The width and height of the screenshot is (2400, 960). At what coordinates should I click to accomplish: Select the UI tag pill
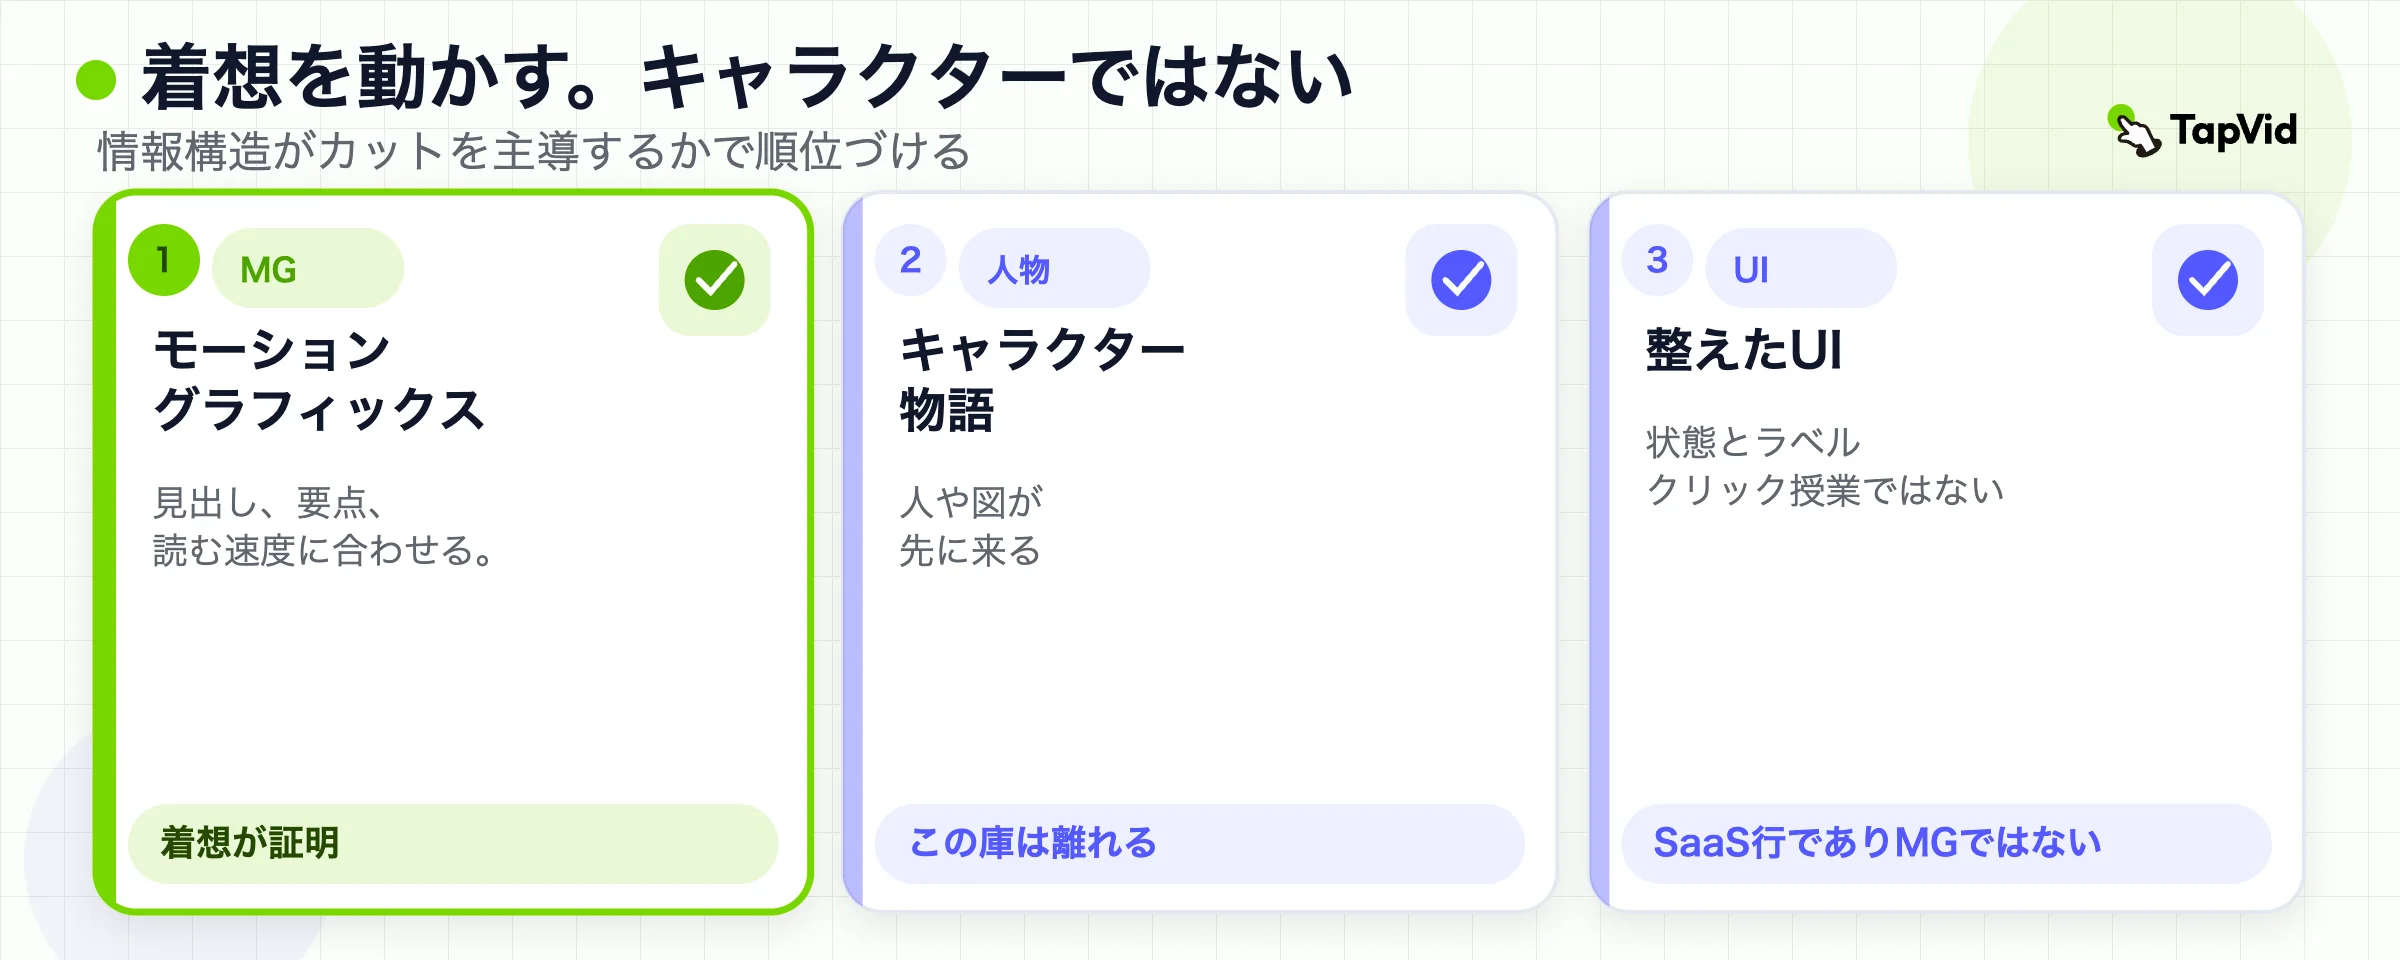[1801, 268]
